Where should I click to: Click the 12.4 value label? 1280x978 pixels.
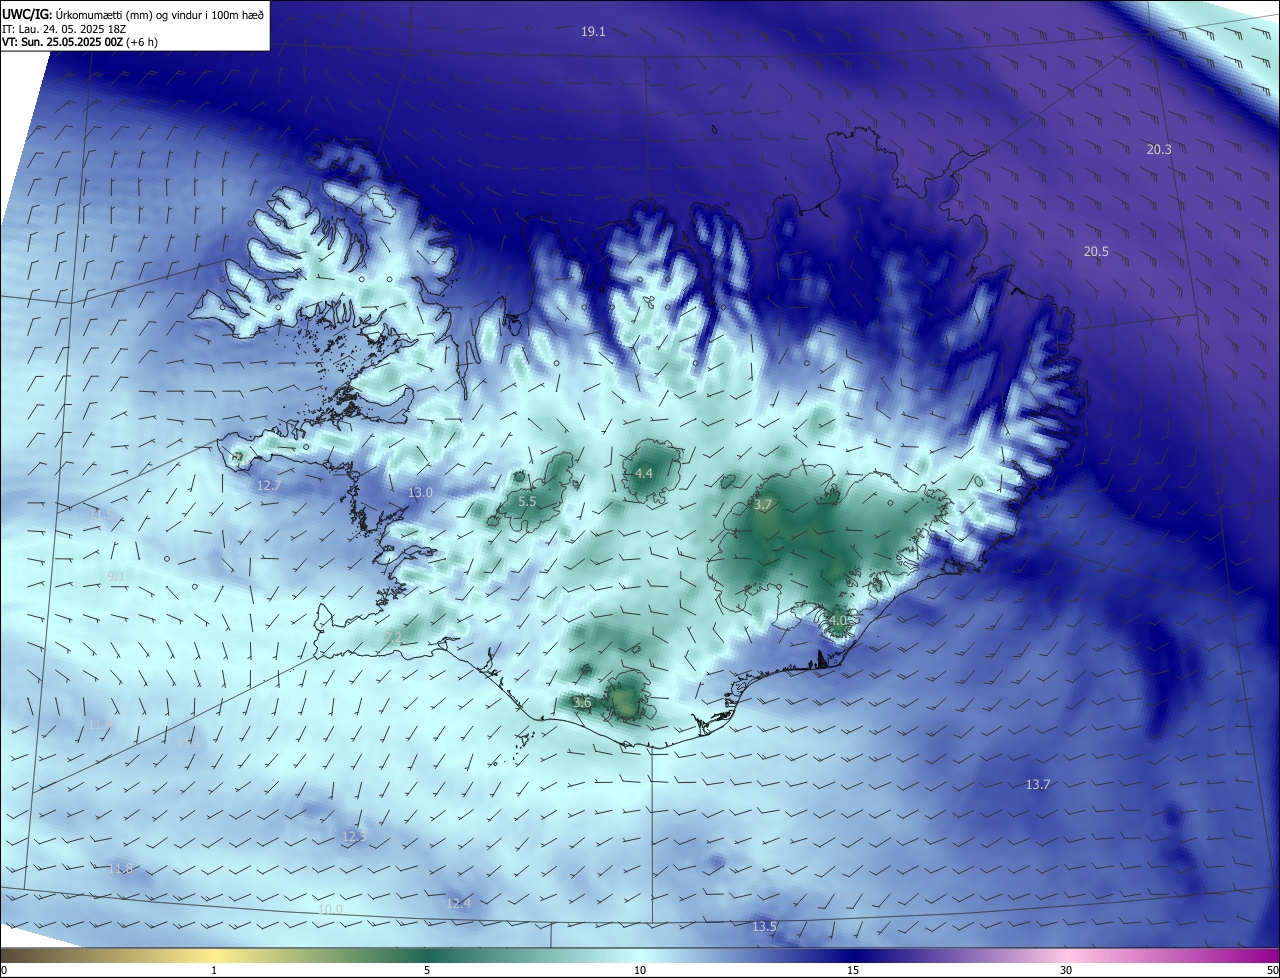coord(458,904)
